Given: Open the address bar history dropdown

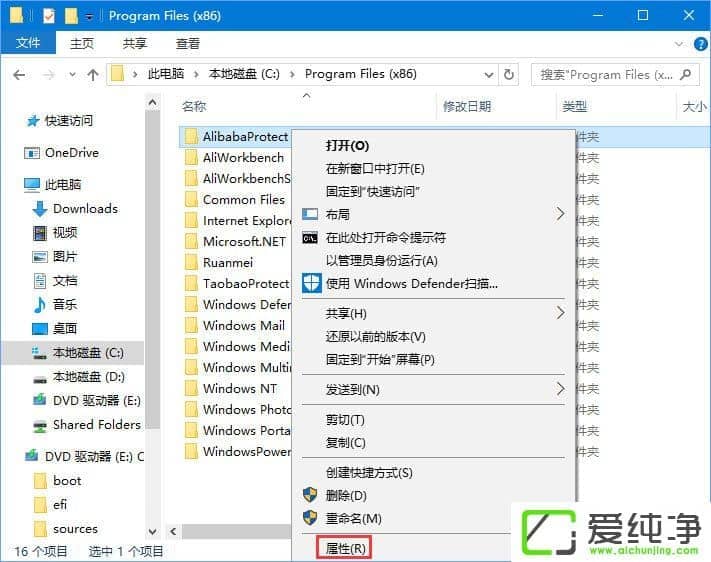Looking at the screenshot, I should (x=488, y=75).
